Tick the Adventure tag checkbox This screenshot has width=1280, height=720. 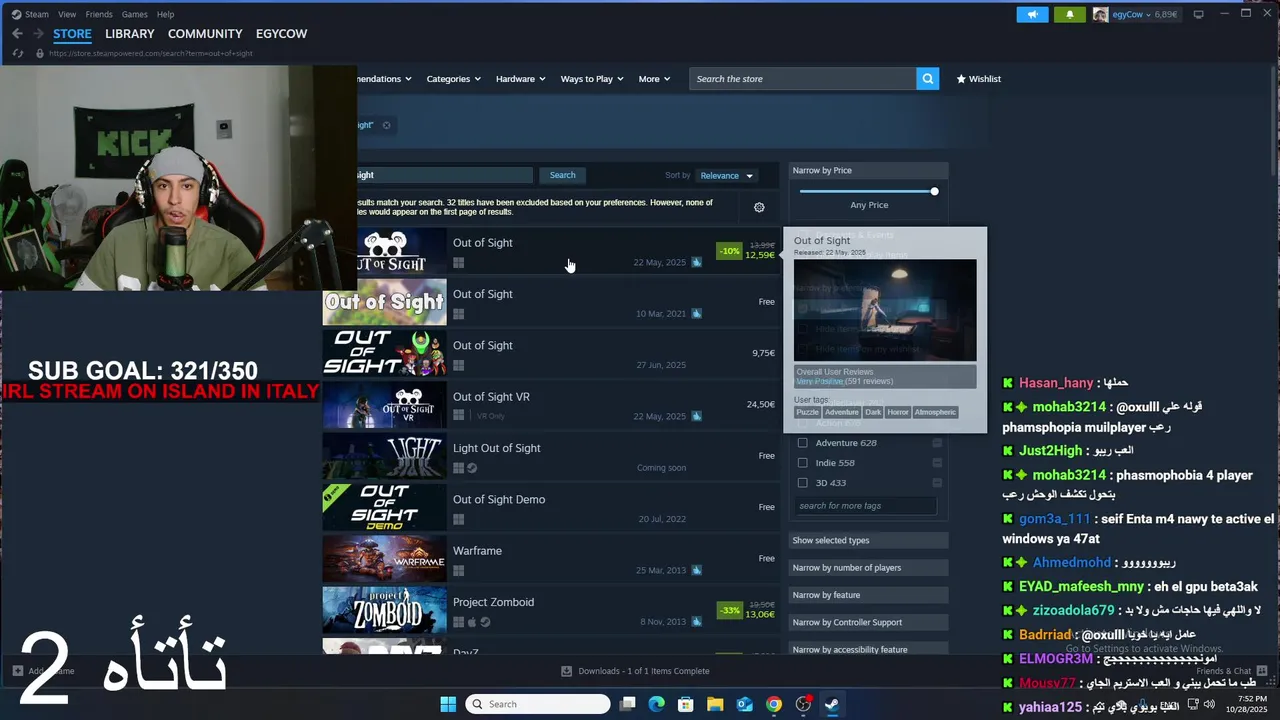[802, 443]
